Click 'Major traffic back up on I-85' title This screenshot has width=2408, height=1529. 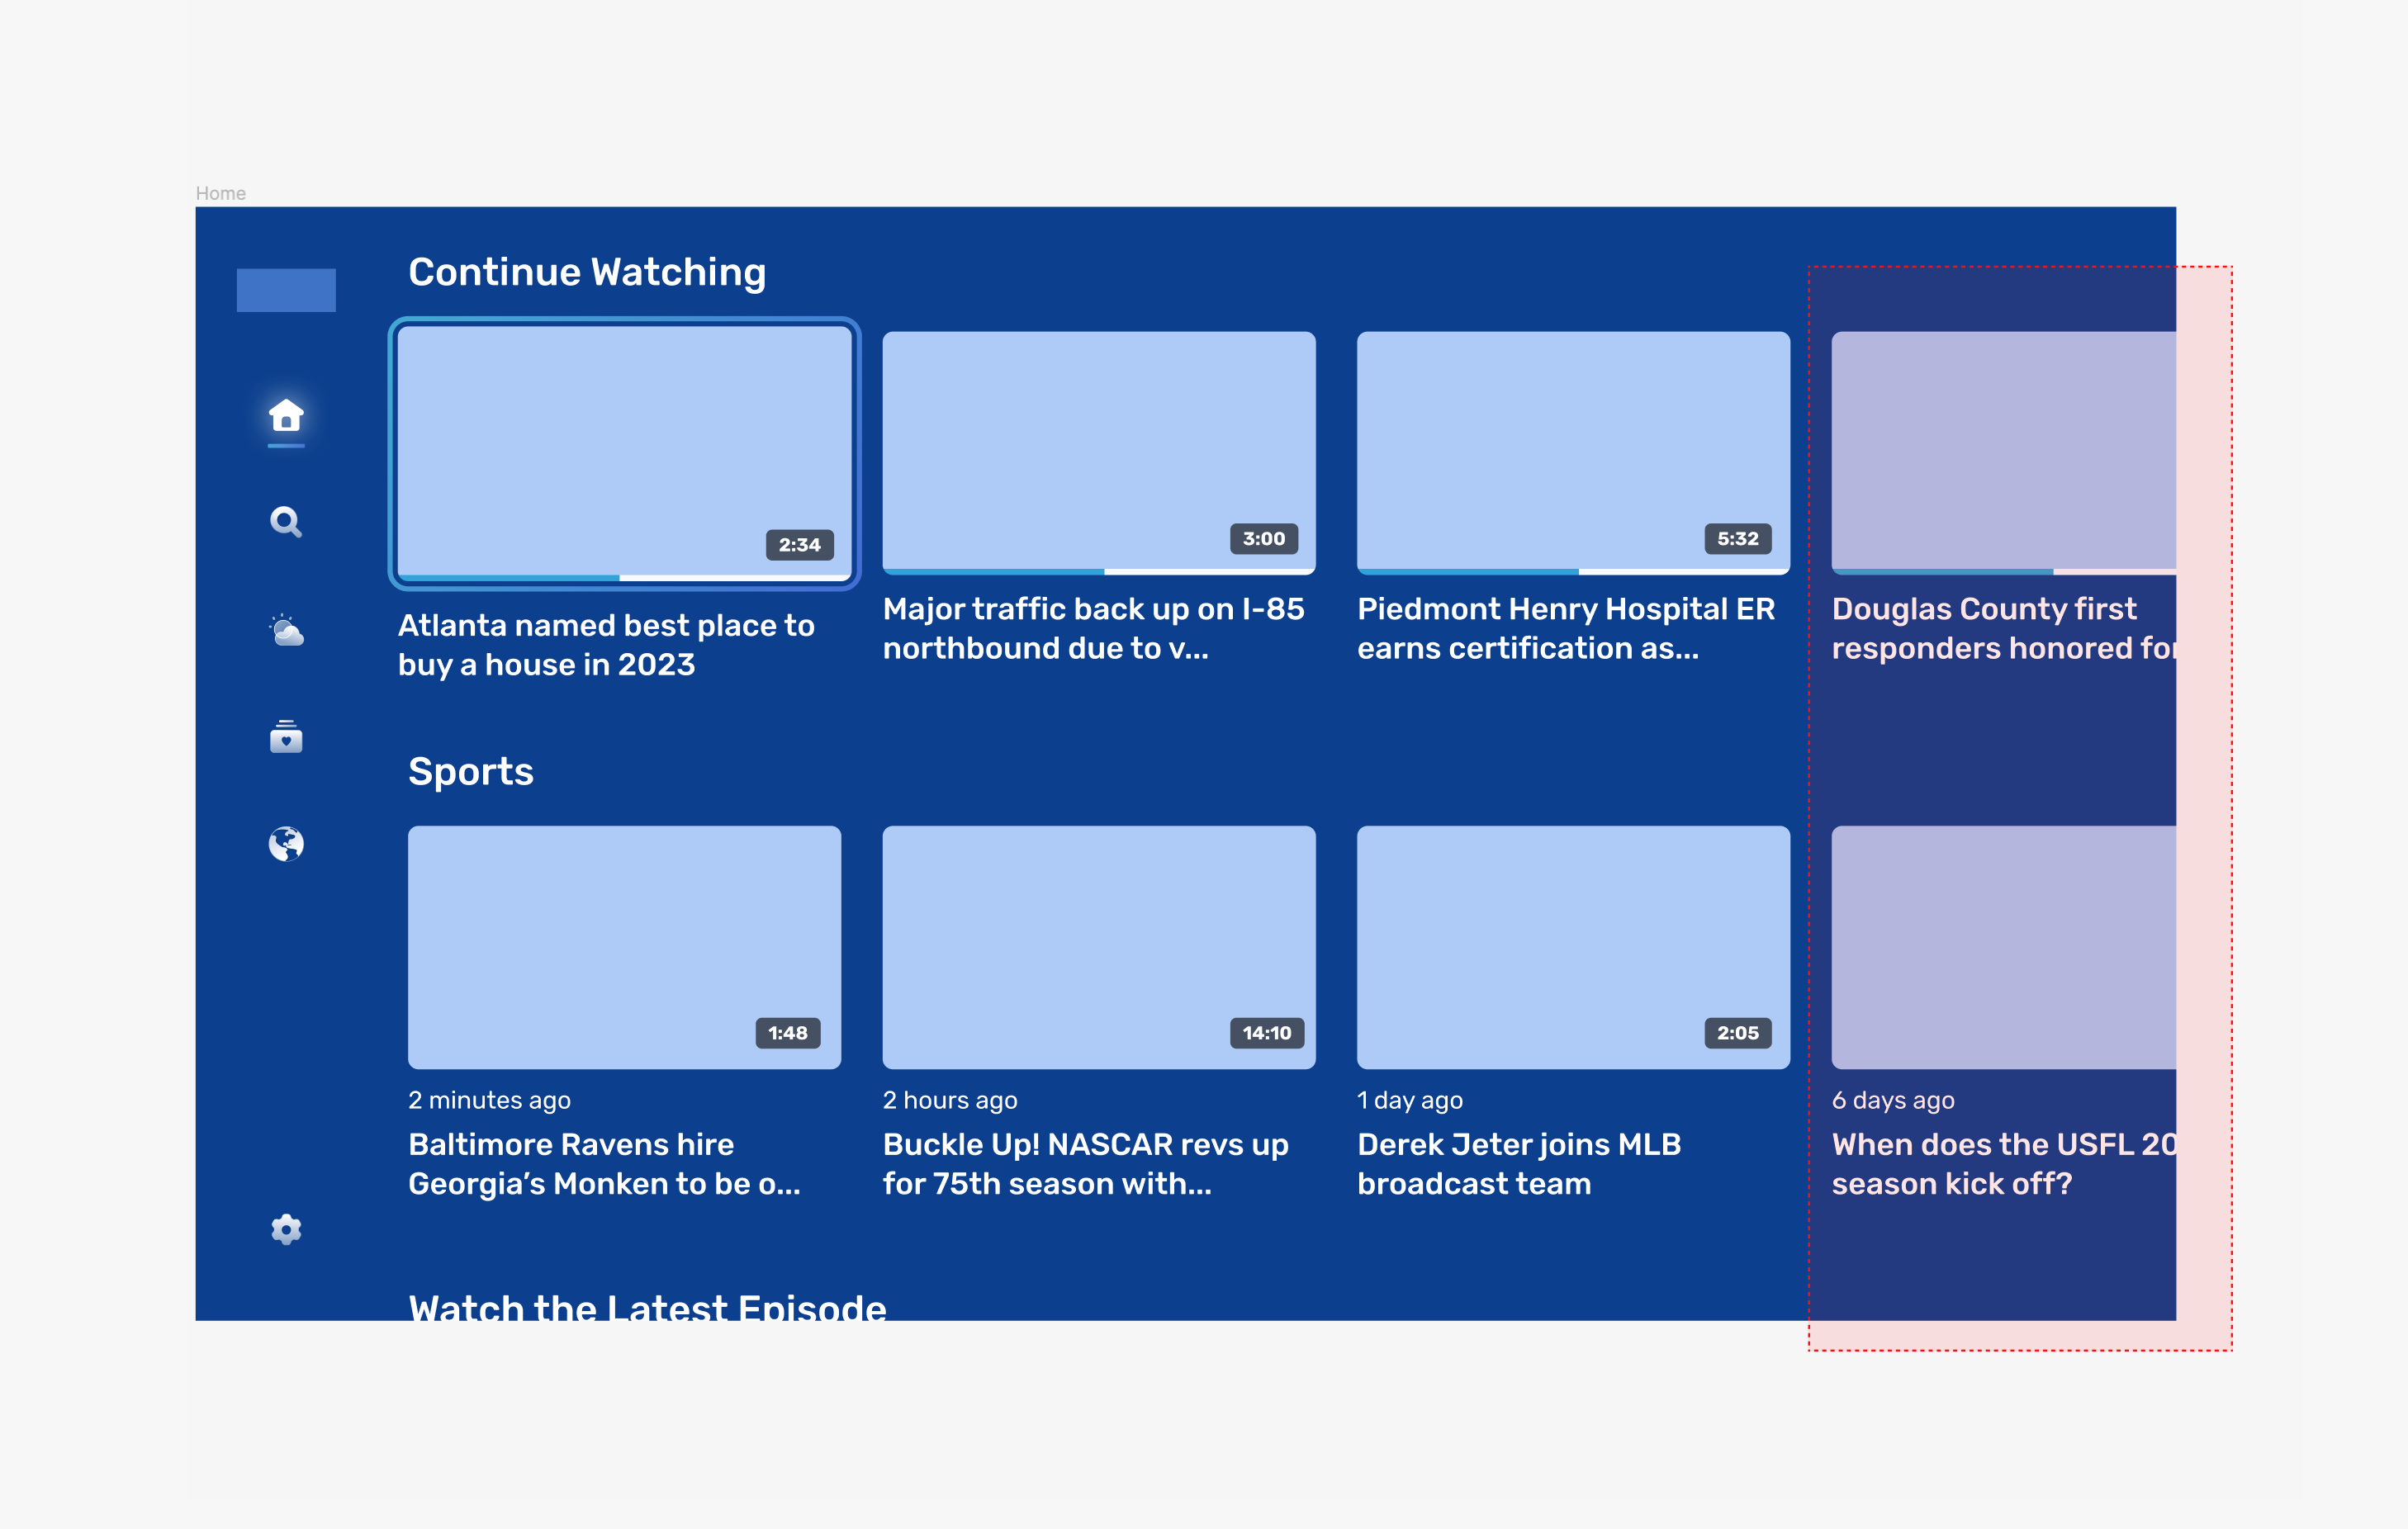click(x=1093, y=629)
